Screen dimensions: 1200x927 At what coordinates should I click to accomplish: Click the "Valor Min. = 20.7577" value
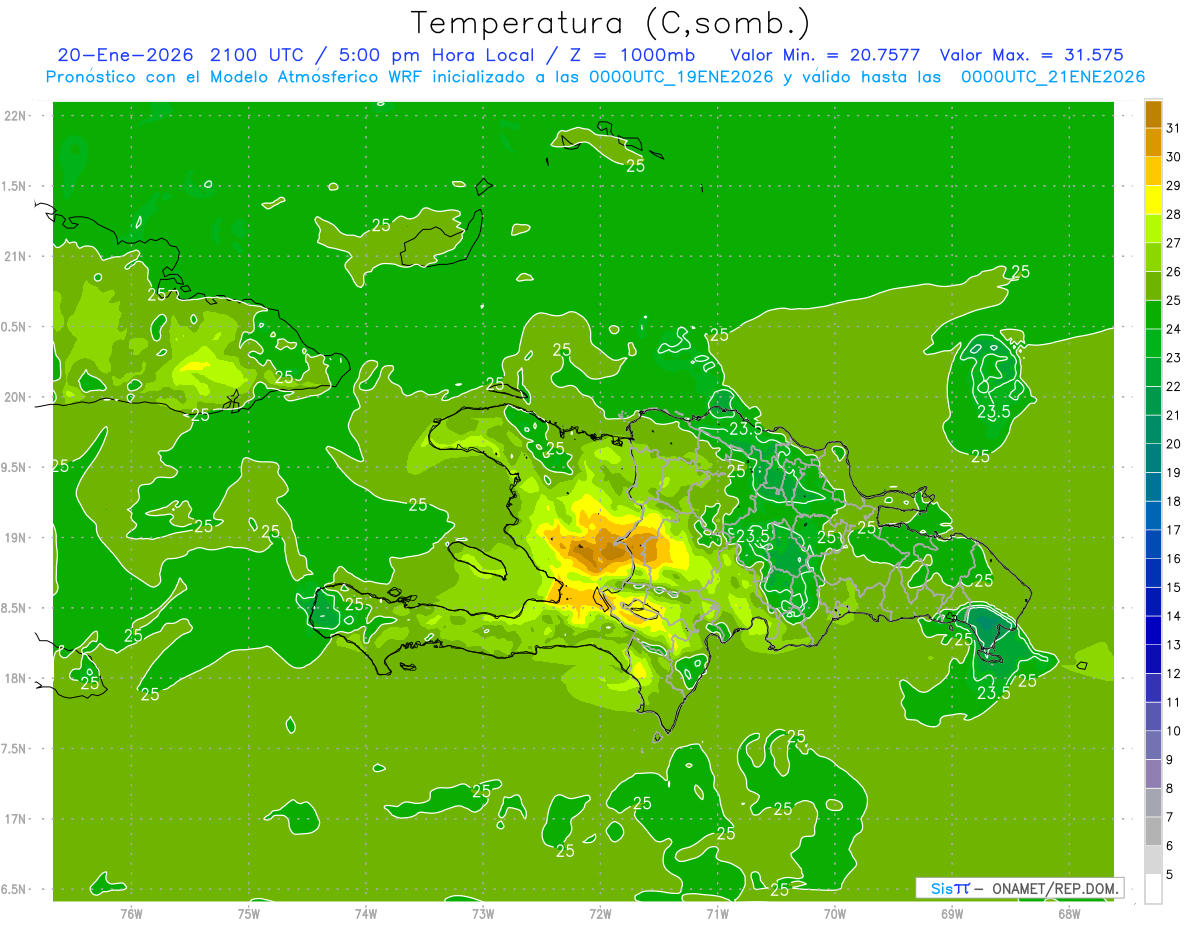point(825,55)
